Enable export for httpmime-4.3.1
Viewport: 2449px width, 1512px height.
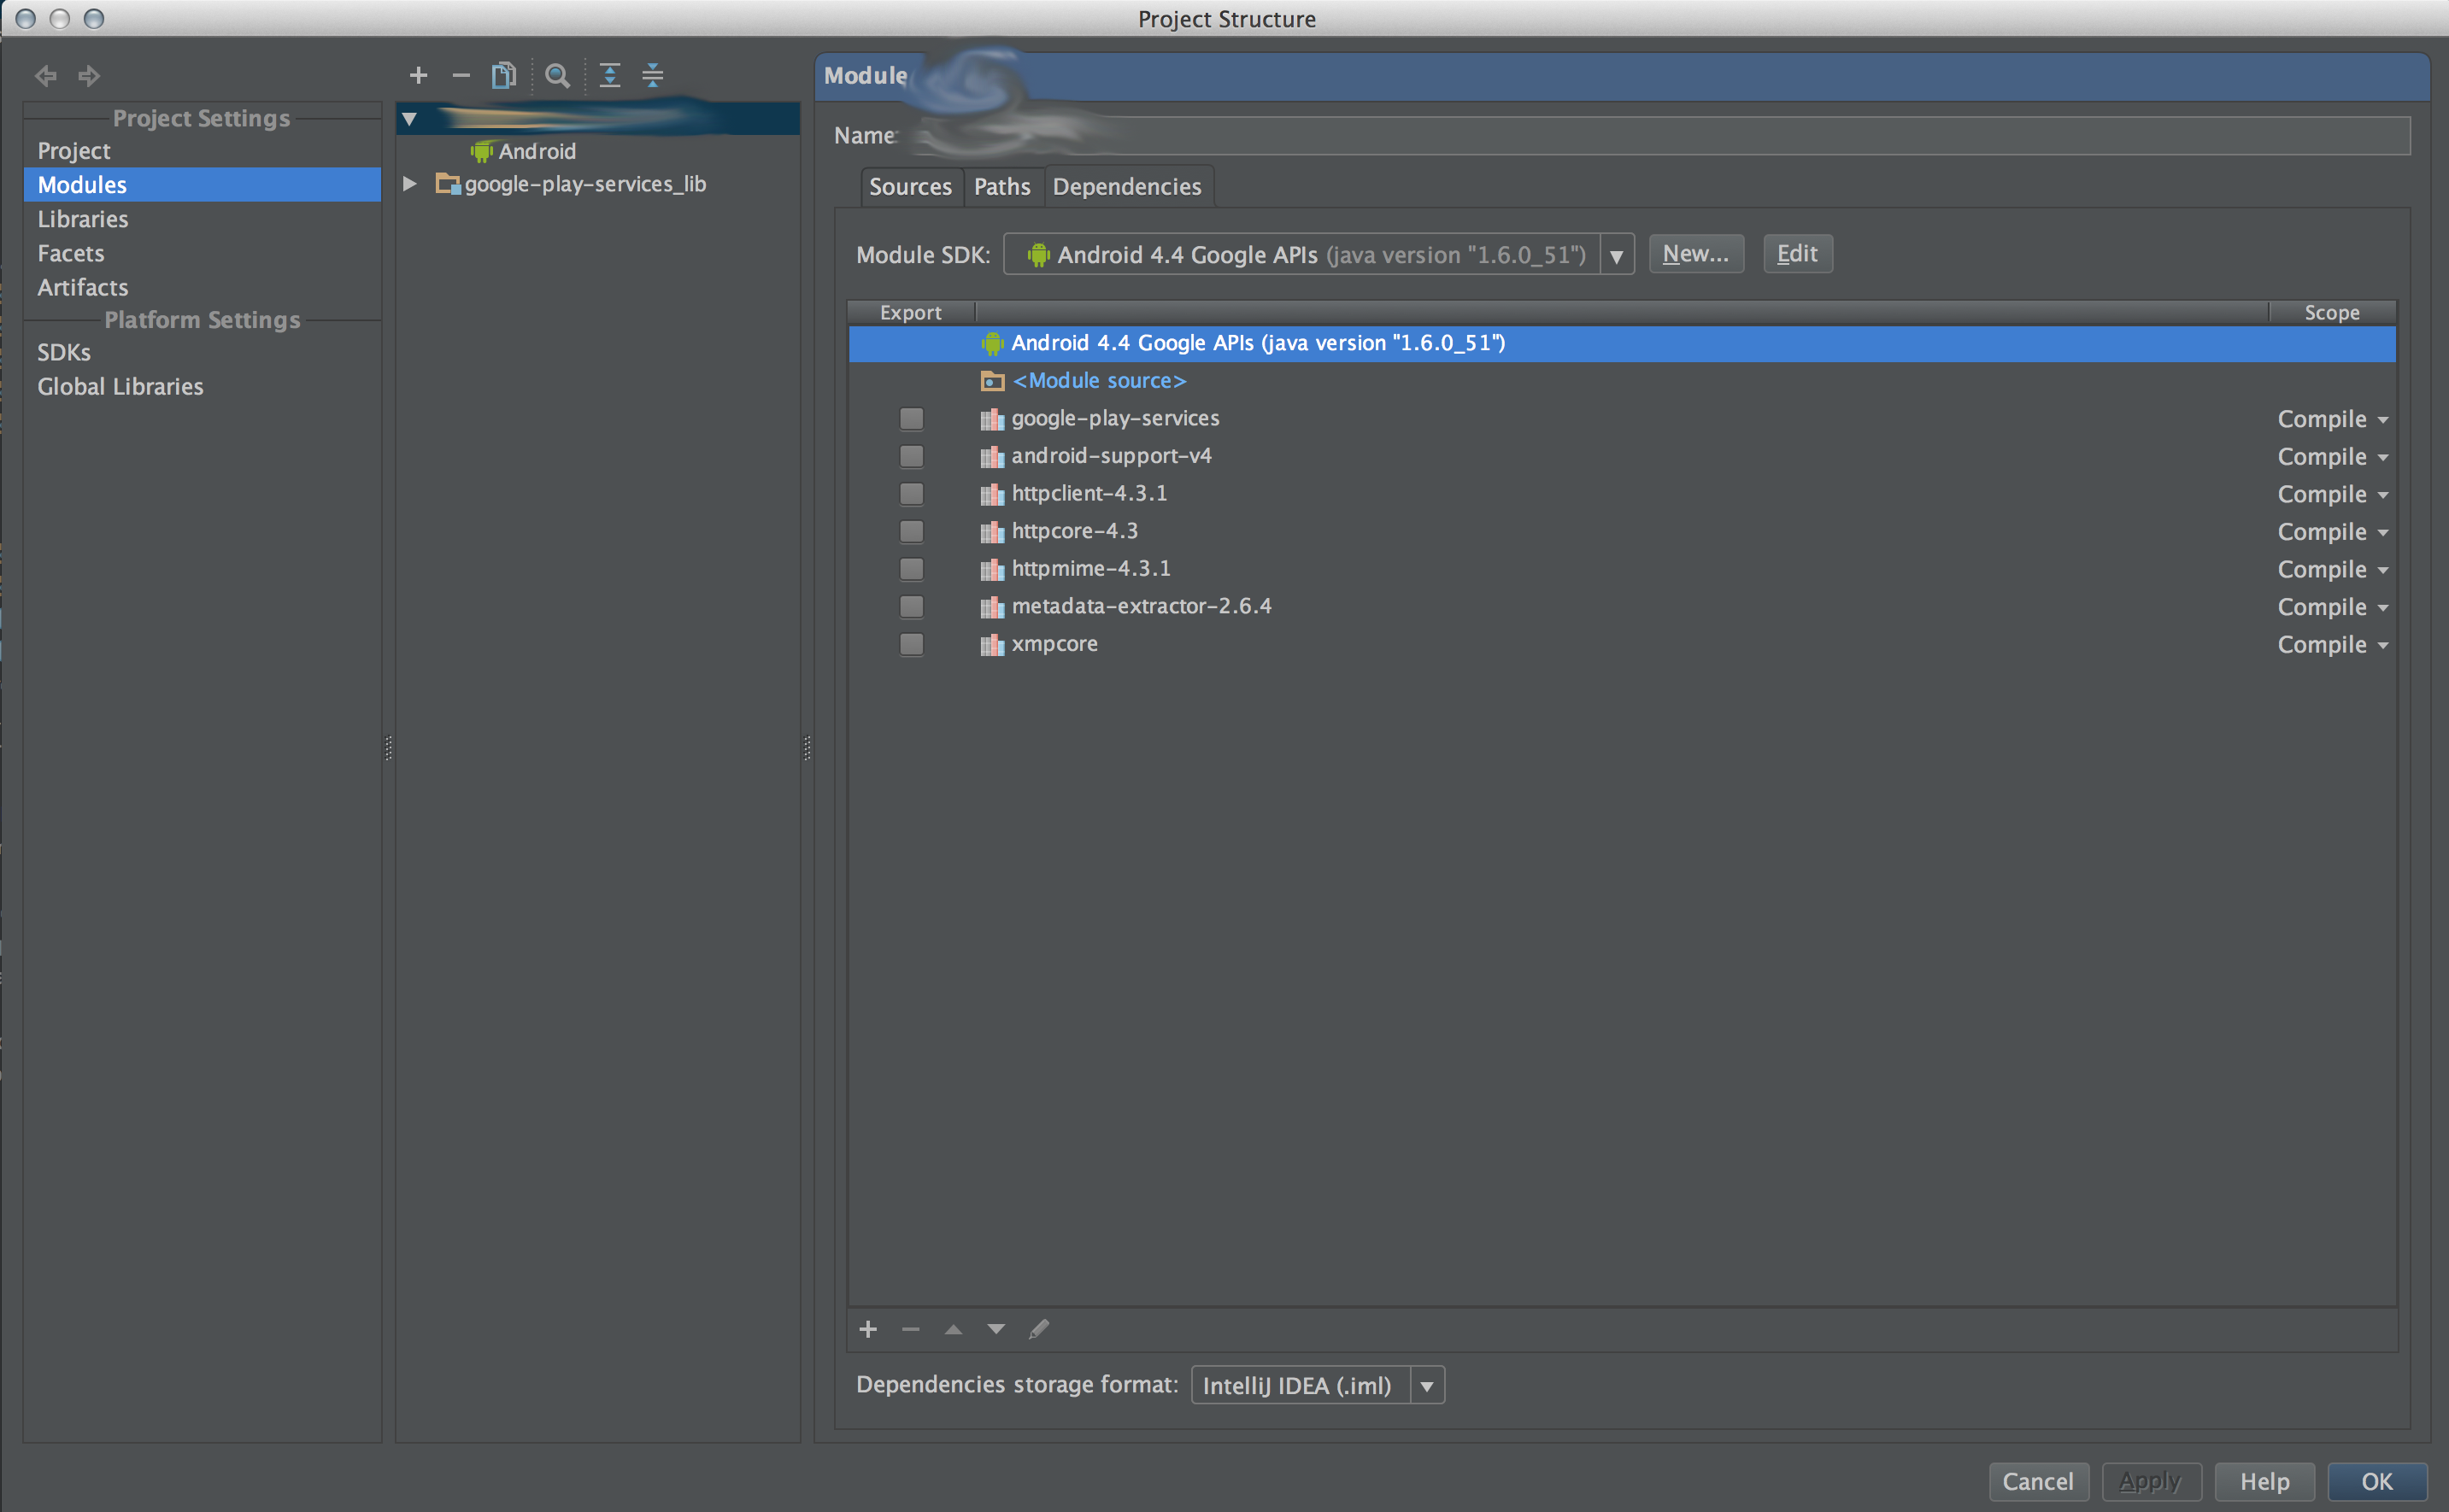[911, 569]
